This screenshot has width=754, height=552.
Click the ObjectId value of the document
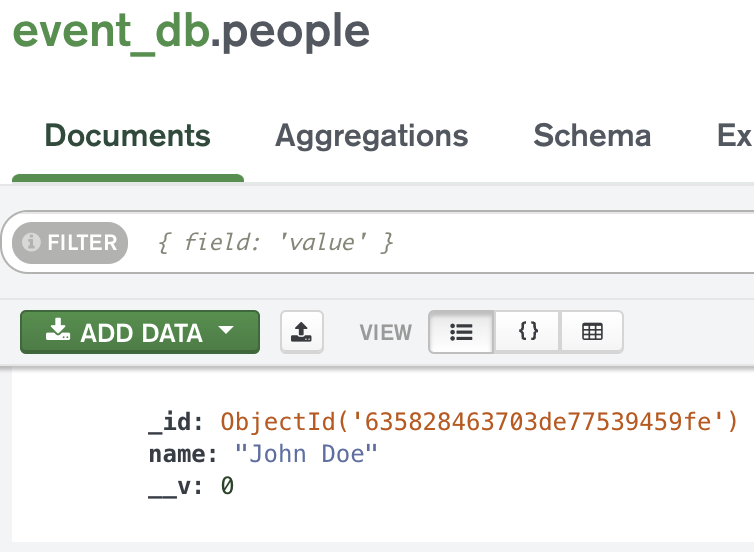[x=479, y=421]
